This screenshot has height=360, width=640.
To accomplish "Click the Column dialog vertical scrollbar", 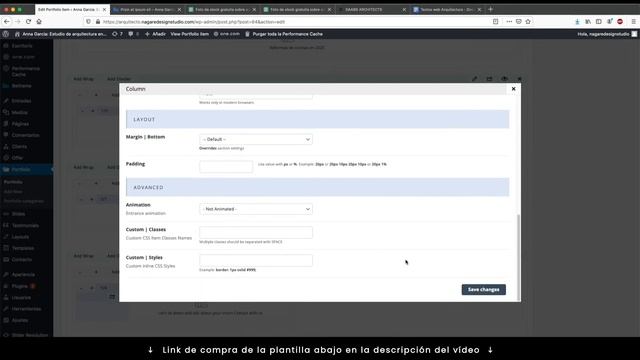I will point(519,257).
